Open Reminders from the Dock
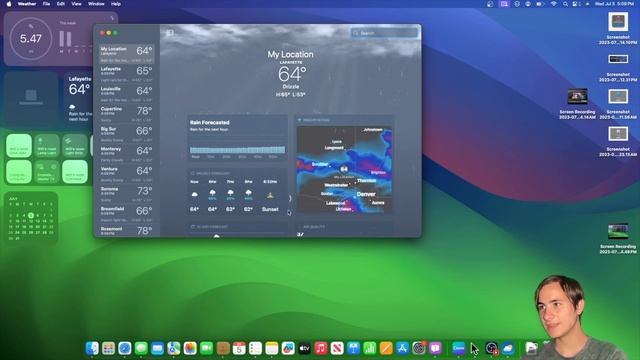Screen dimensions: 640x360 coord(256,348)
